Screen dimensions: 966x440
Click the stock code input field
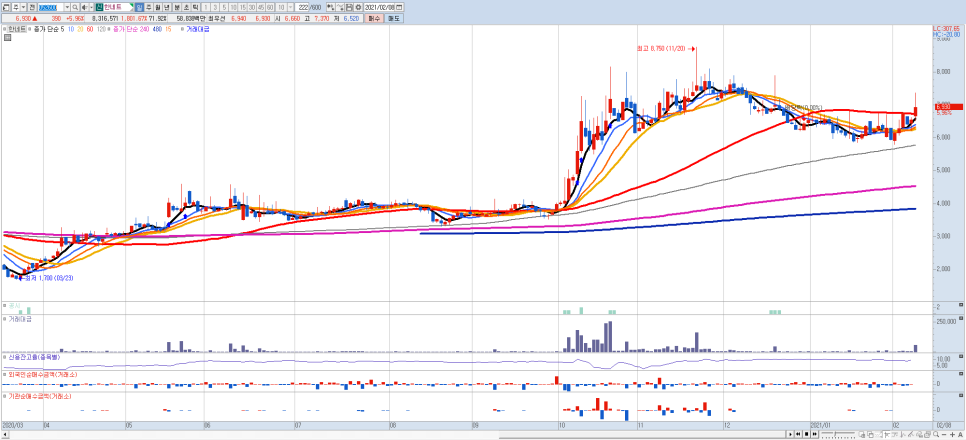[x=51, y=7]
